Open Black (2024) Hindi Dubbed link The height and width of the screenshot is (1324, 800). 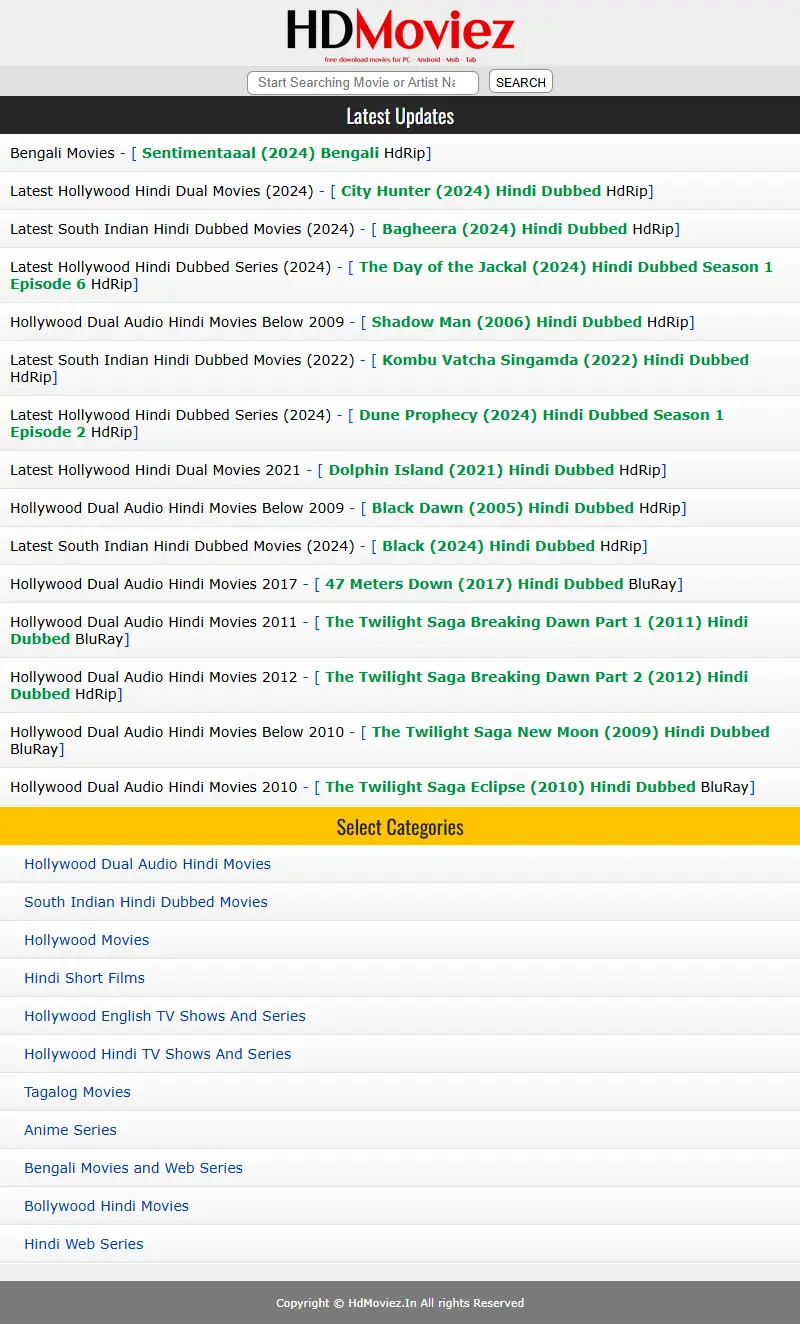click(x=488, y=546)
